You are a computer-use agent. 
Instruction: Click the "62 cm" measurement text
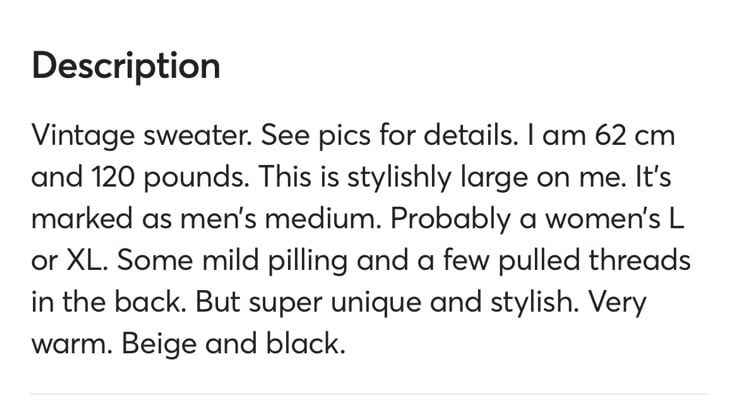click(x=635, y=135)
